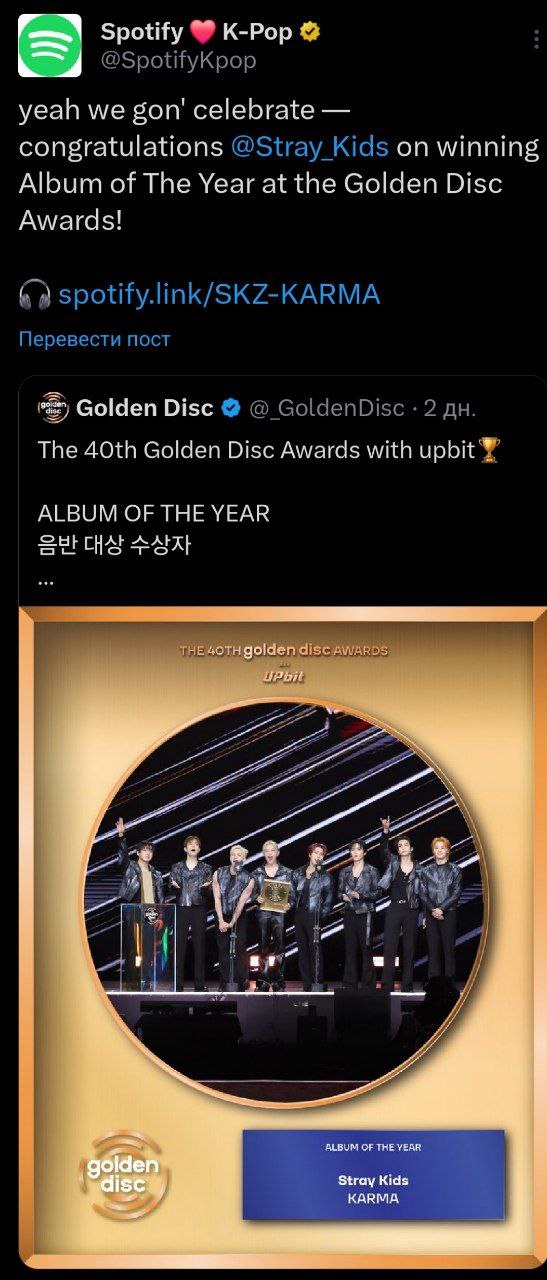547x1280 pixels.
Task: Tap the trophy emoji after upbit
Action: [x=489, y=450]
